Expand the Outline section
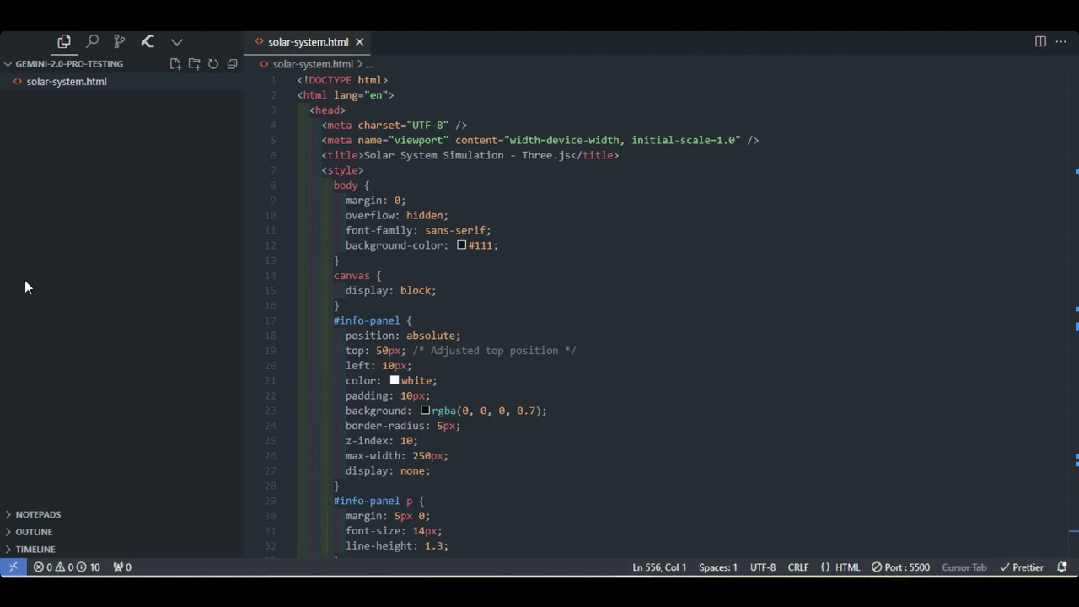The image size is (1079, 607). click(x=33, y=532)
